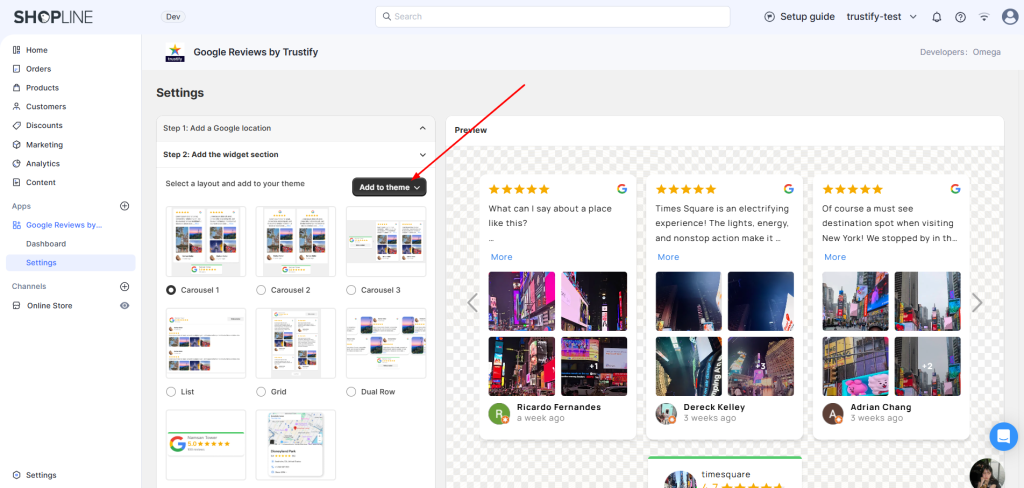Collapse Step 1 Add a Google location
Image resolution: width=1024 pixels, height=488 pixels.
296,129
